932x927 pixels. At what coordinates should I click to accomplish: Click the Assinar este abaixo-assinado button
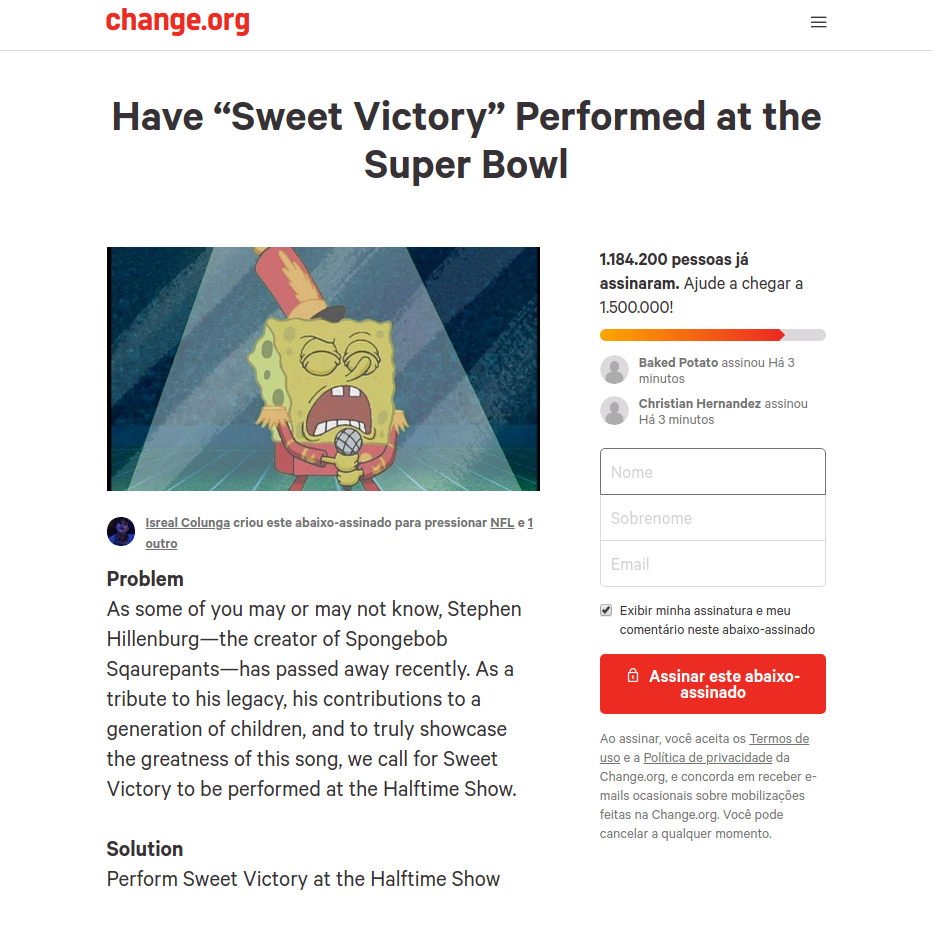click(713, 684)
